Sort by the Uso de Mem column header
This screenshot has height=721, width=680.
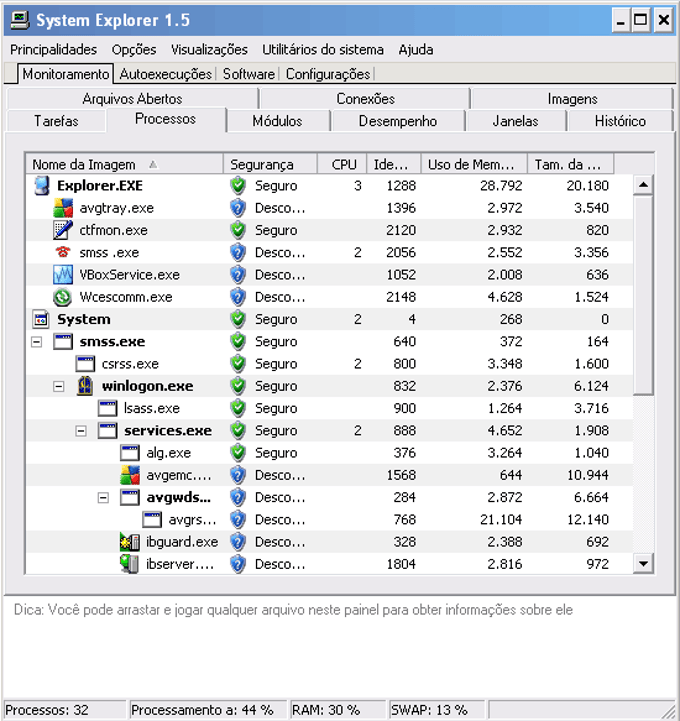coord(474,164)
